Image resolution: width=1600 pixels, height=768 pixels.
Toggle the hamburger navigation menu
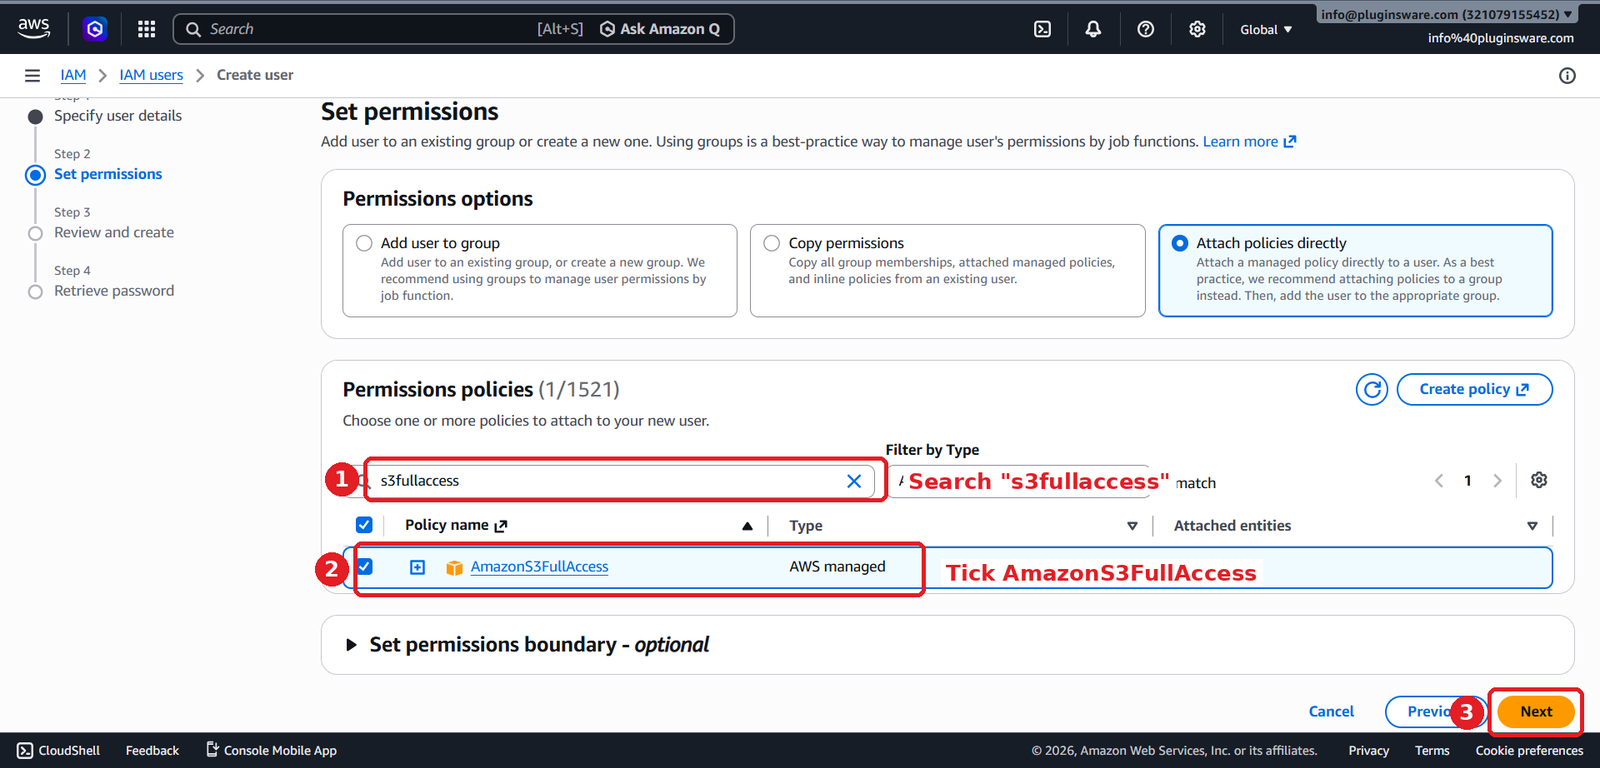pyautogui.click(x=32, y=75)
